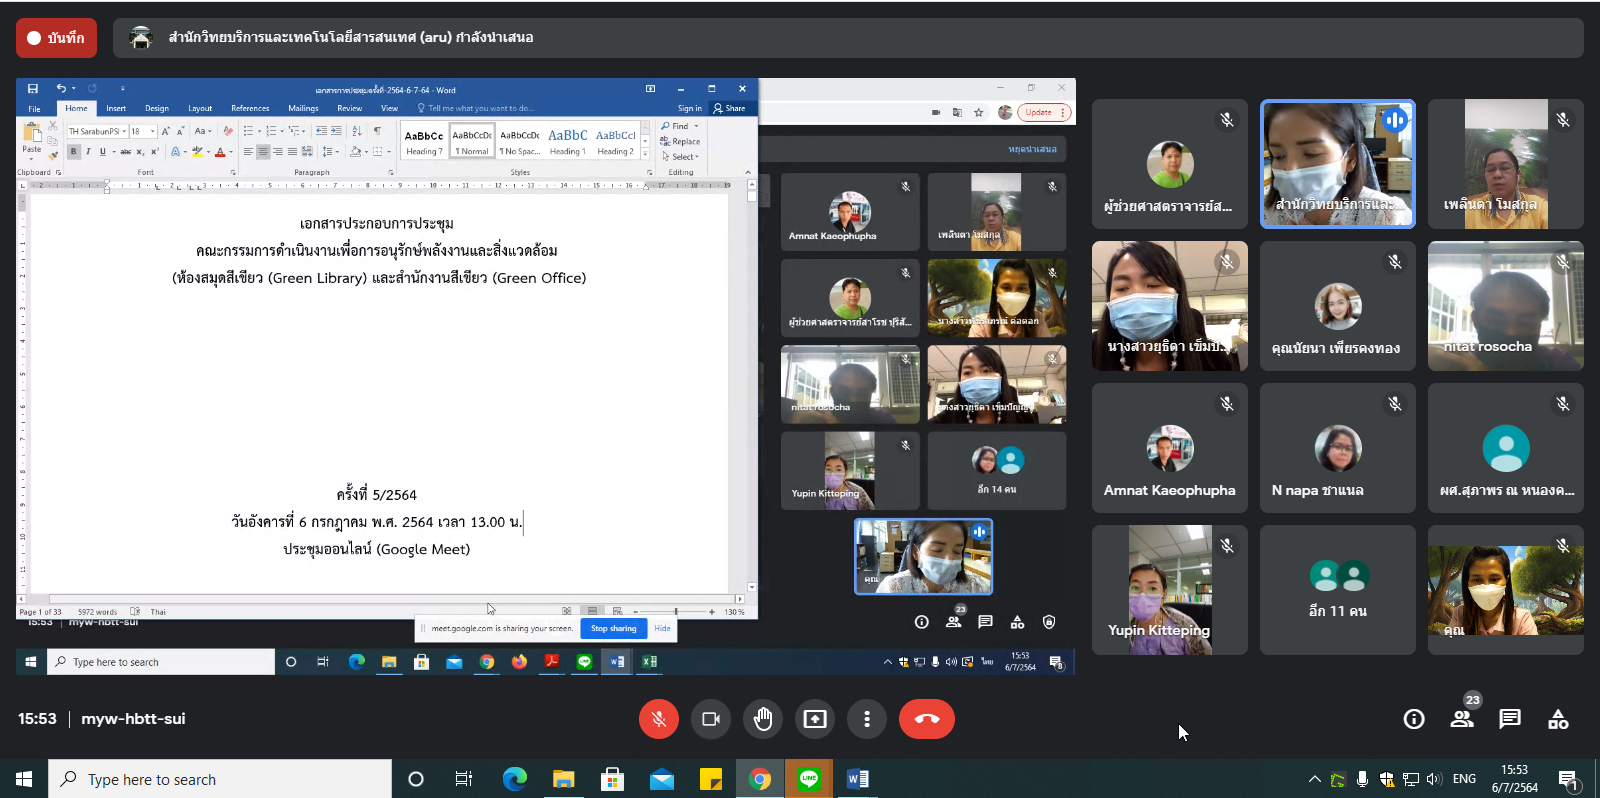This screenshot has width=1600, height=798.
Task: Toggle Italic formatting in Word
Action: (88, 152)
